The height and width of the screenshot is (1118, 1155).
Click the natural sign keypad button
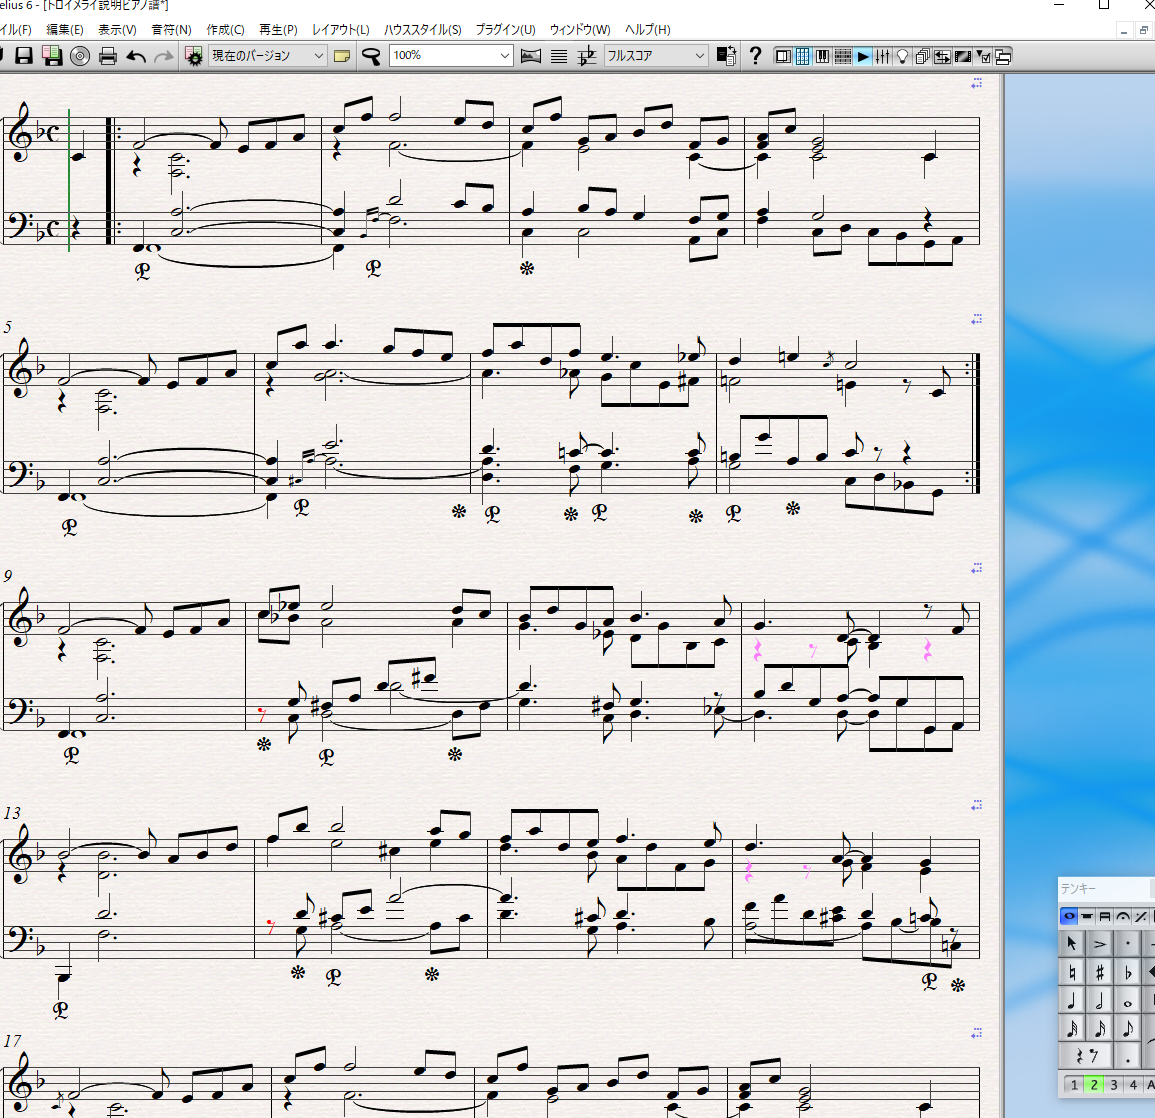[1071, 972]
